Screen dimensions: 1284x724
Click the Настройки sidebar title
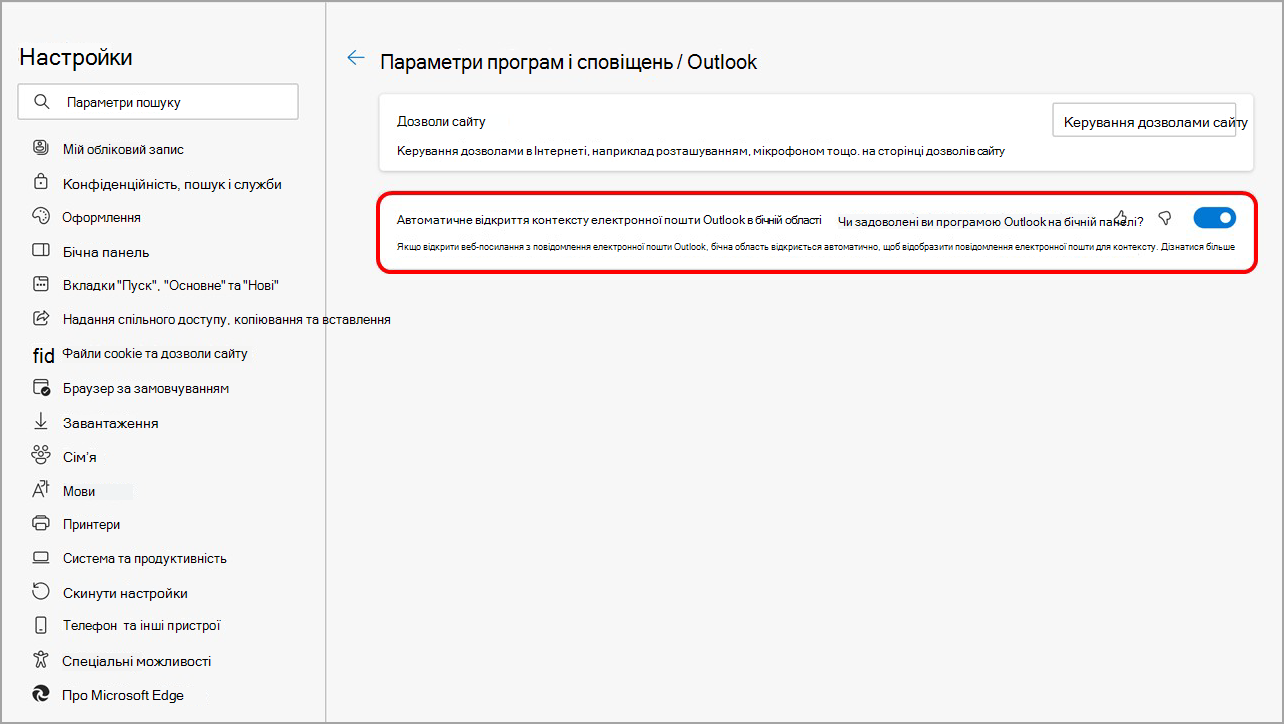coord(75,57)
